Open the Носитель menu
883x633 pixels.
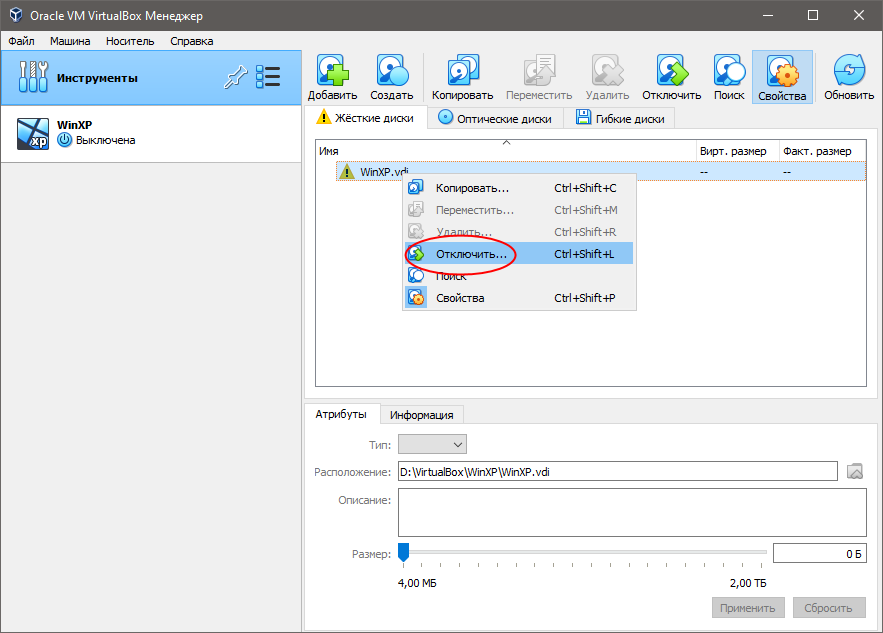click(130, 41)
